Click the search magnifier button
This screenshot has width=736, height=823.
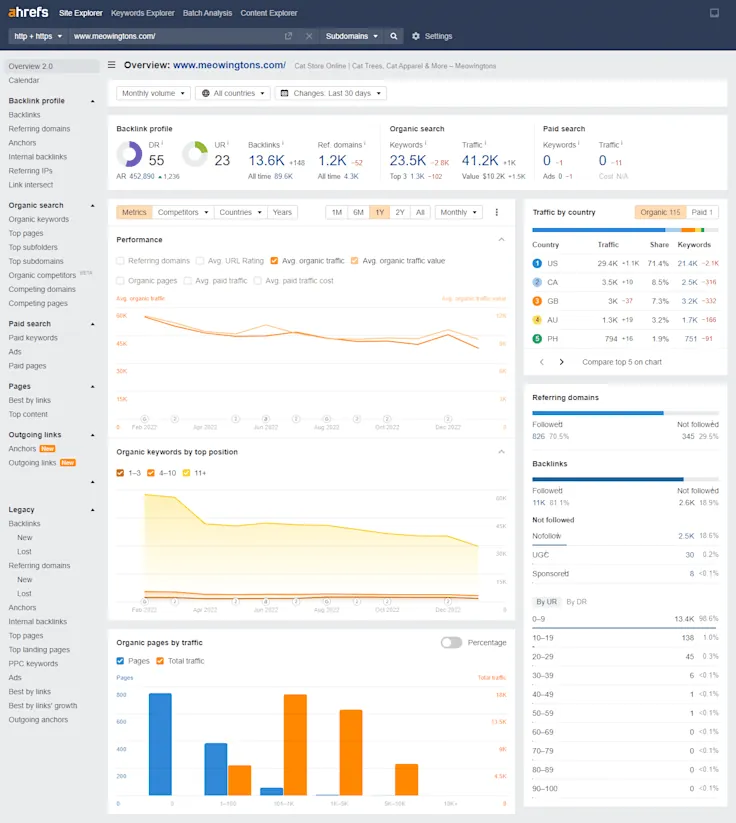click(394, 36)
